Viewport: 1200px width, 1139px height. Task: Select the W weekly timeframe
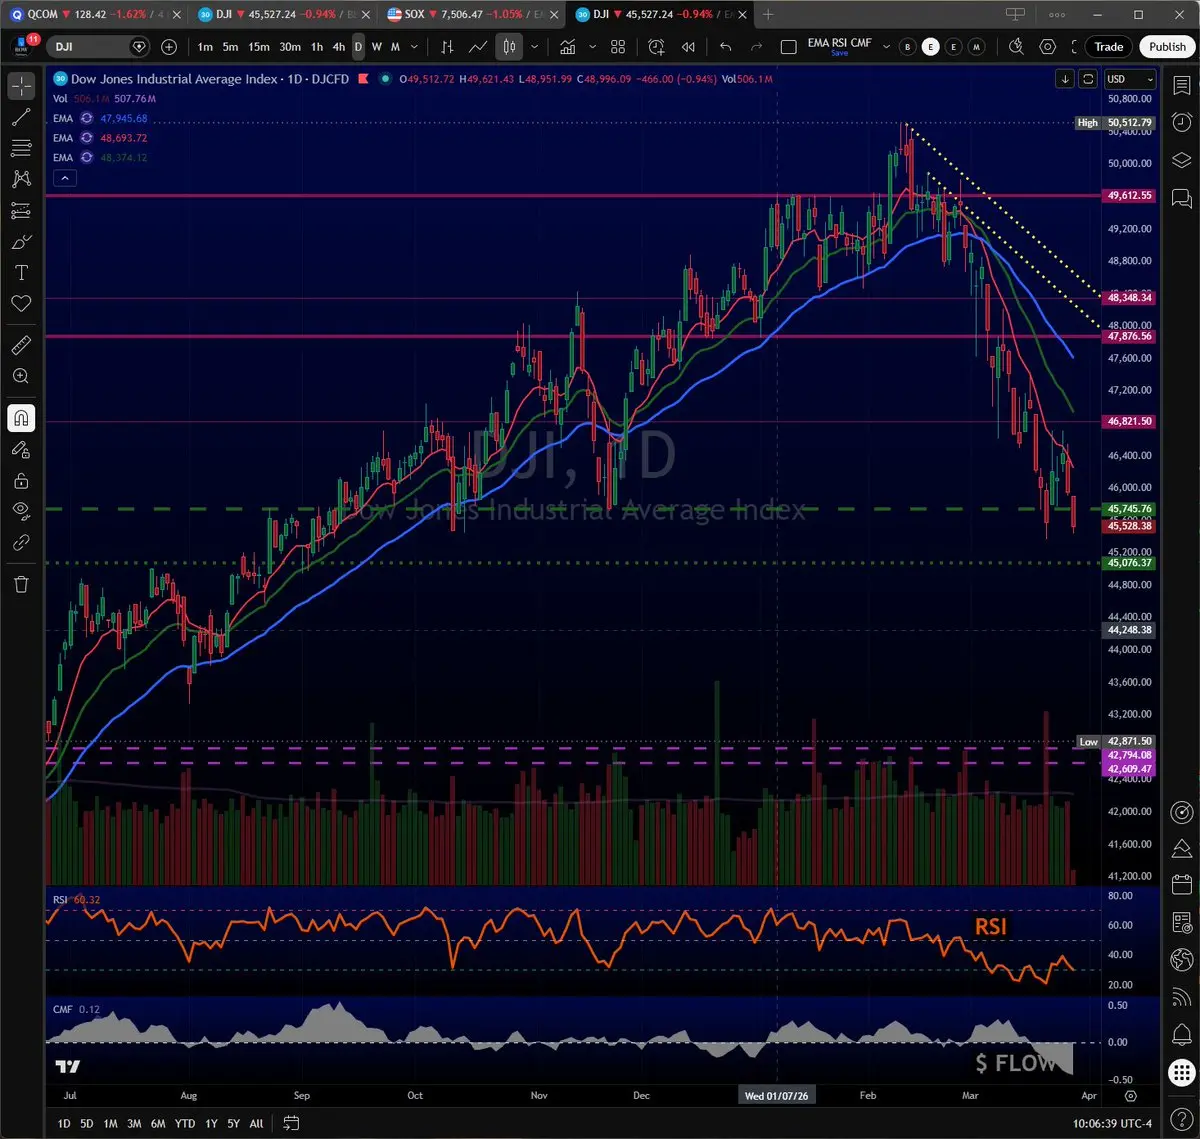(377, 47)
